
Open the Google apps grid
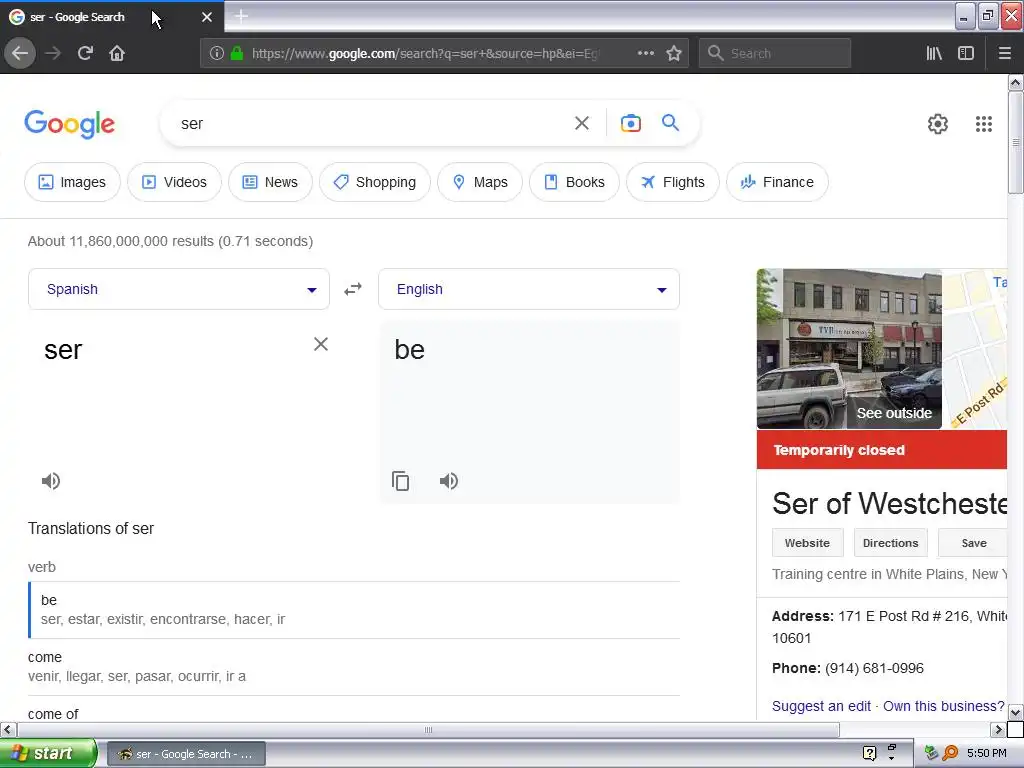984,123
